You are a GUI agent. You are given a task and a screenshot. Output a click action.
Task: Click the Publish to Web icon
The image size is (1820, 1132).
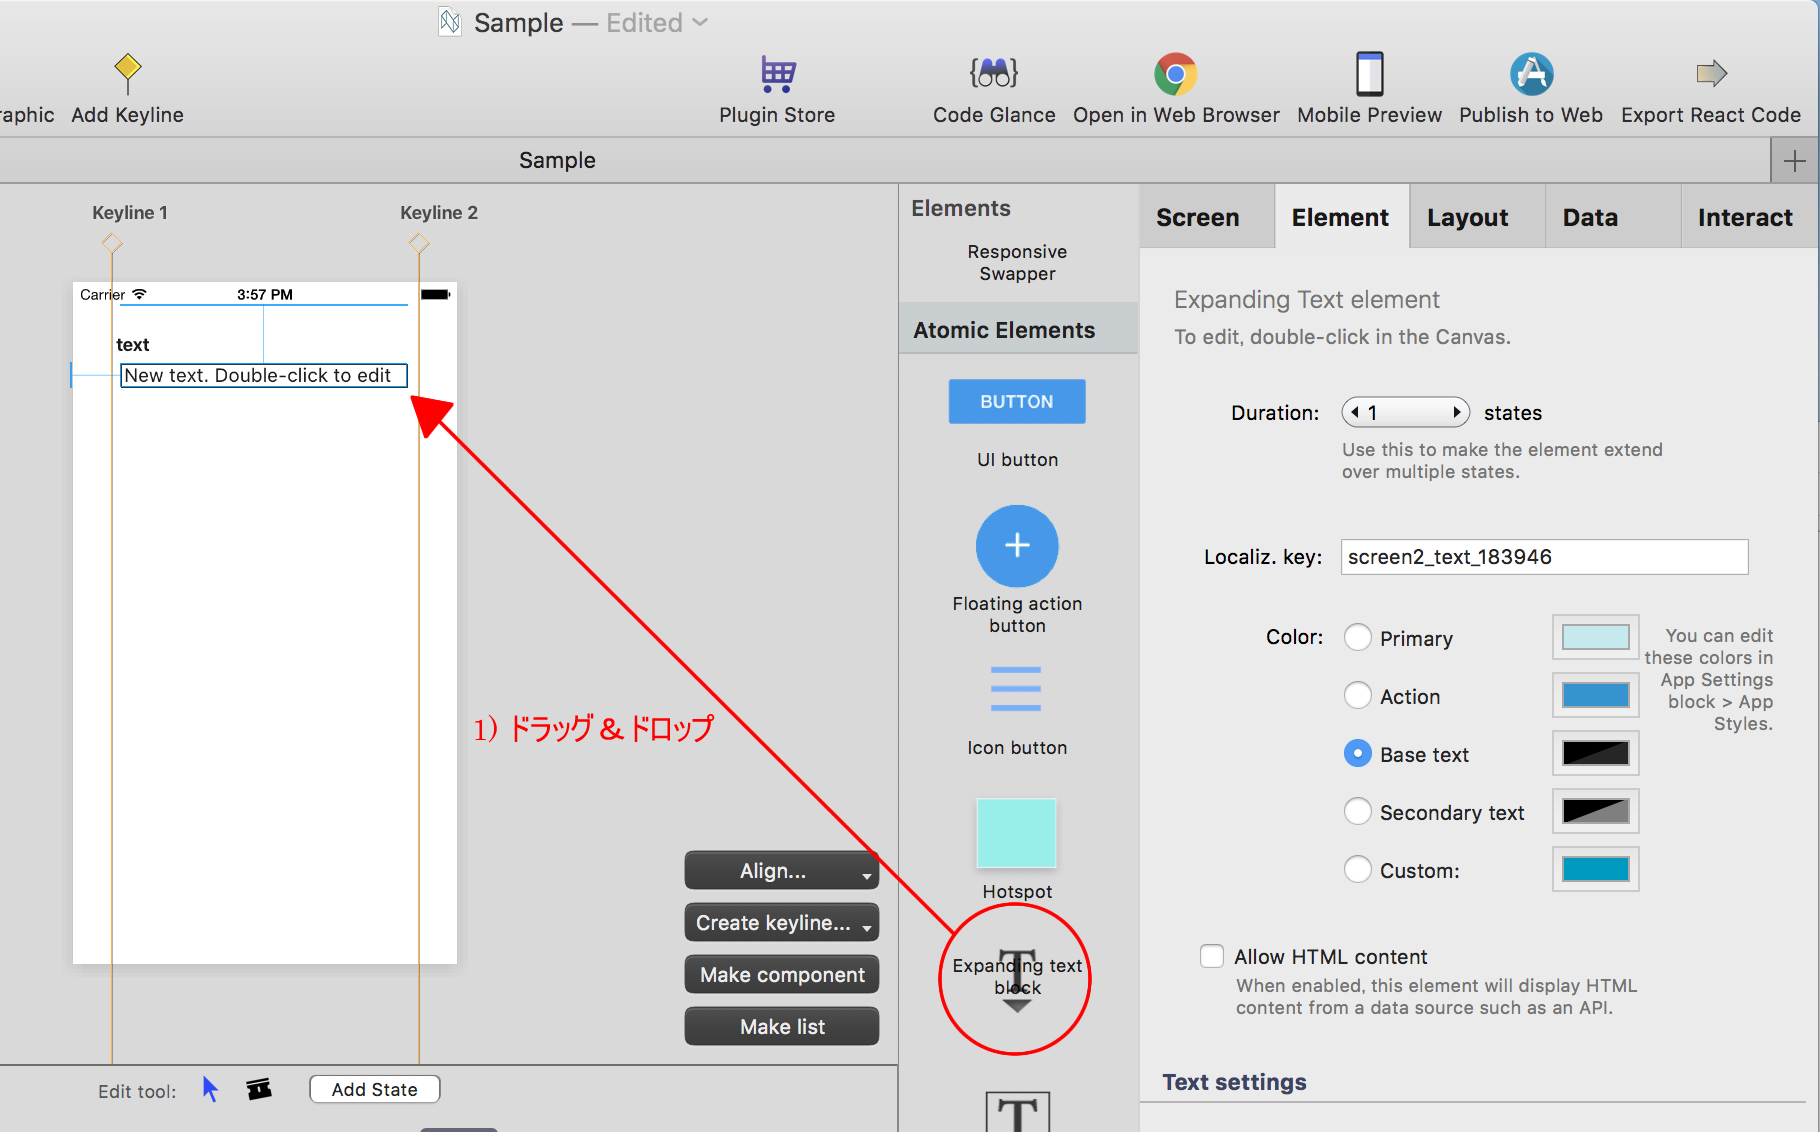pyautogui.click(x=1530, y=73)
